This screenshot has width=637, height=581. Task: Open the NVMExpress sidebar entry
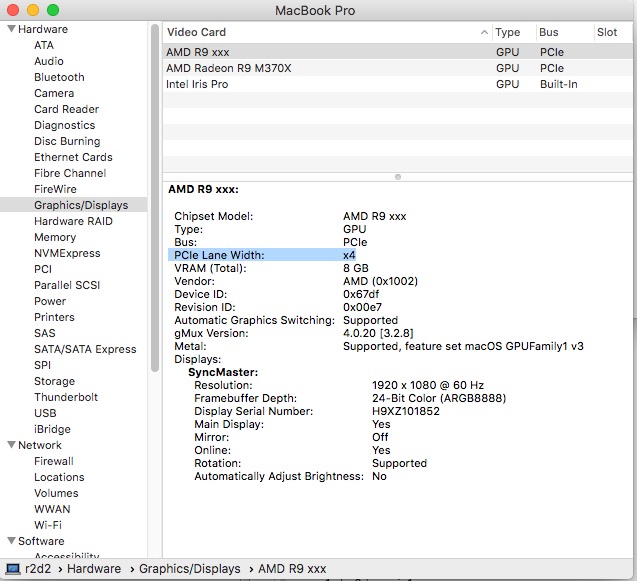(67, 253)
